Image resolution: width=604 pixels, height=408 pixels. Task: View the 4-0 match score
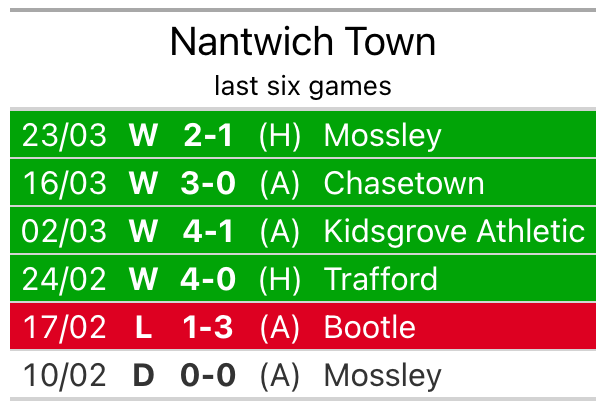point(208,280)
